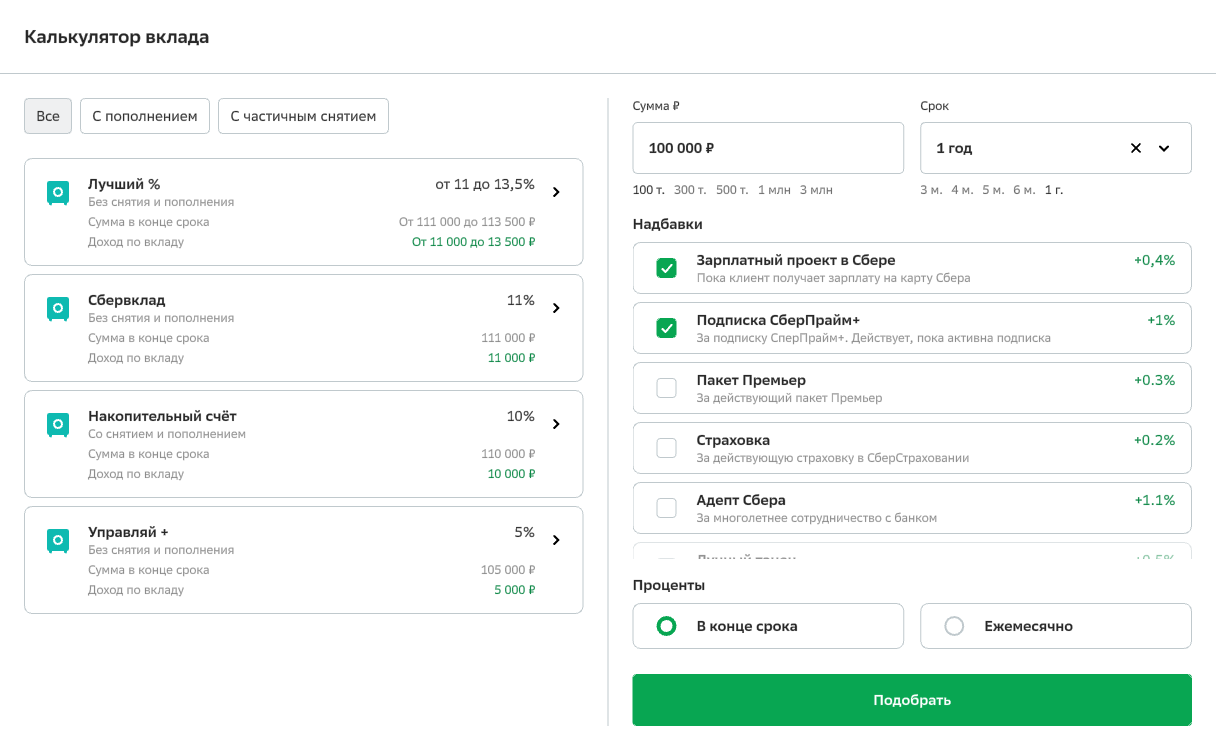Click the safe icon next to Лучший %
This screenshot has width=1216, height=750.
[58, 193]
